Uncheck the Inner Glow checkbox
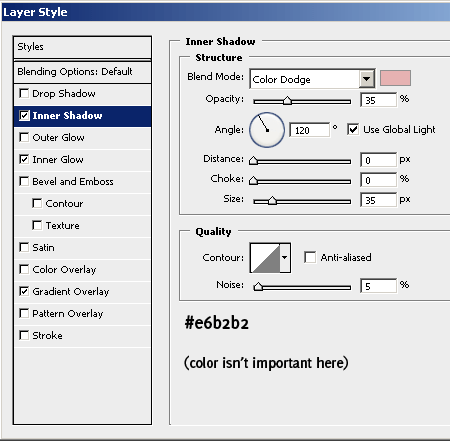 point(24,159)
